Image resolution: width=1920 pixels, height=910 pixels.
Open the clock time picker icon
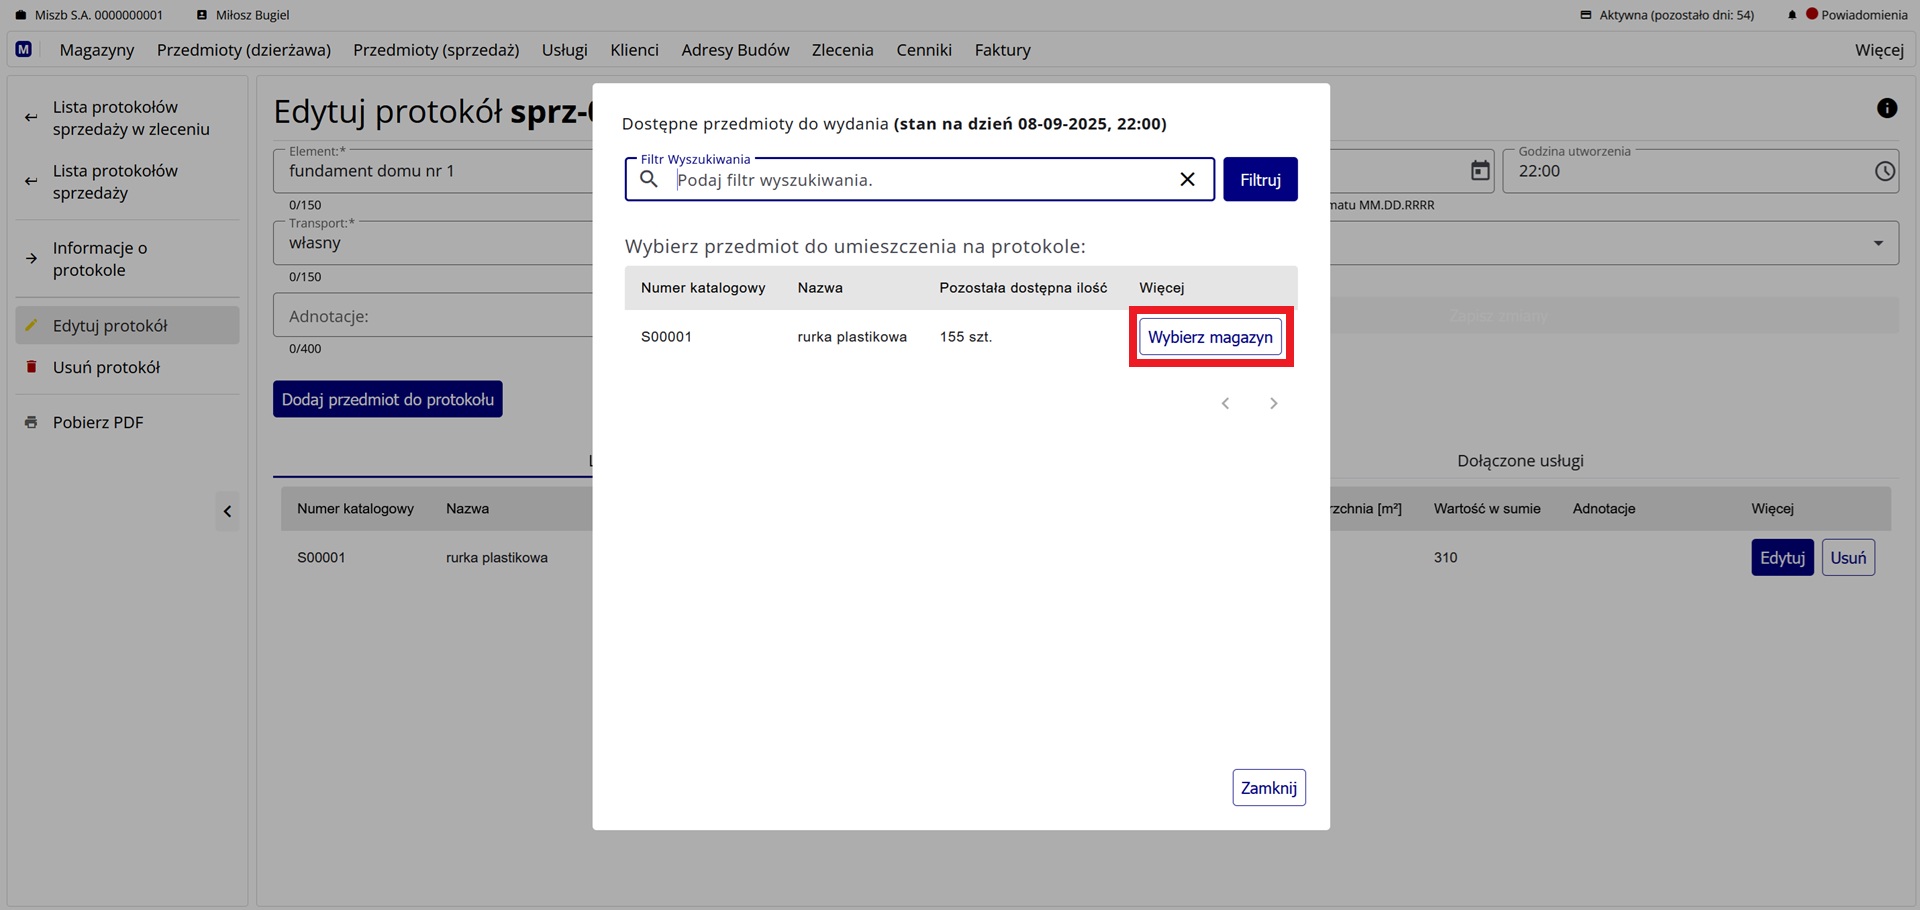[x=1884, y=171]
